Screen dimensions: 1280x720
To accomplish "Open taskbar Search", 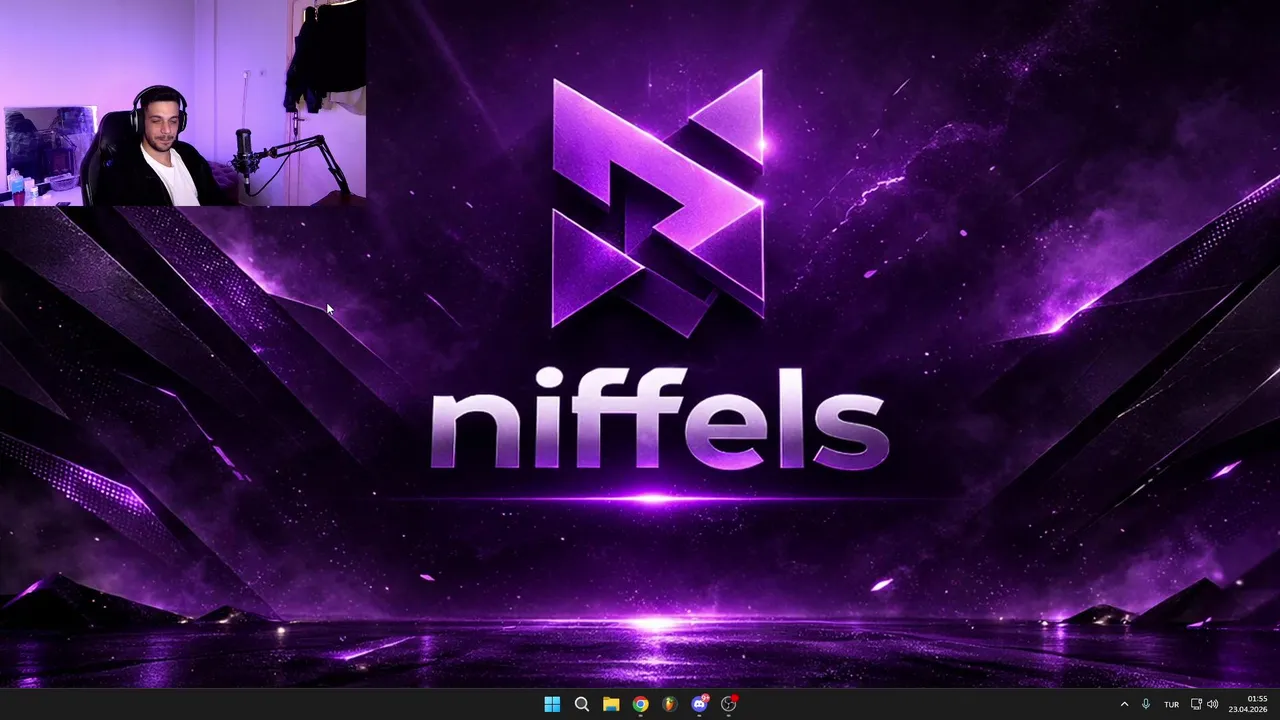I will pos(581,704).
